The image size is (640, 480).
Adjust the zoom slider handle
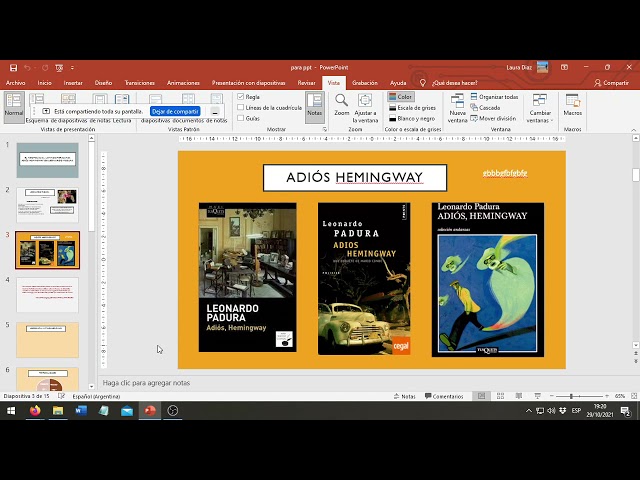click(x=571, y=396)
